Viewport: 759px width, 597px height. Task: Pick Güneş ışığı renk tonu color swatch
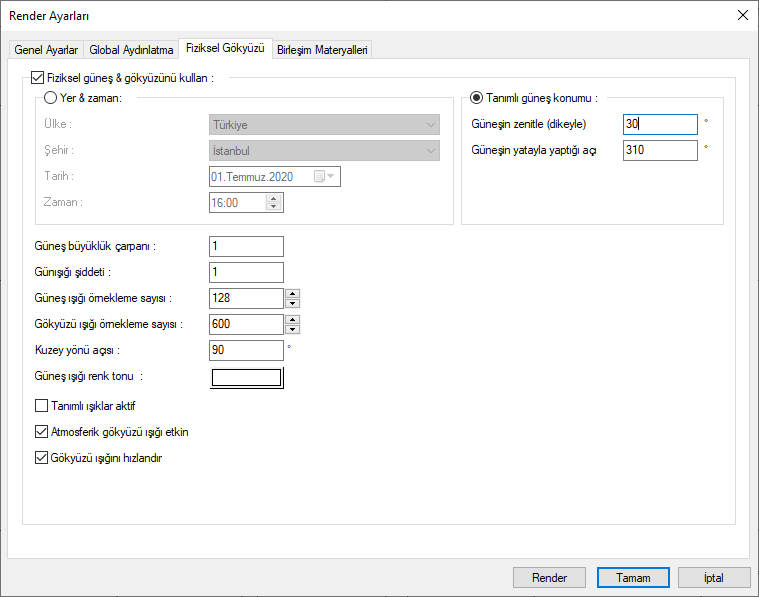point(247,377)
